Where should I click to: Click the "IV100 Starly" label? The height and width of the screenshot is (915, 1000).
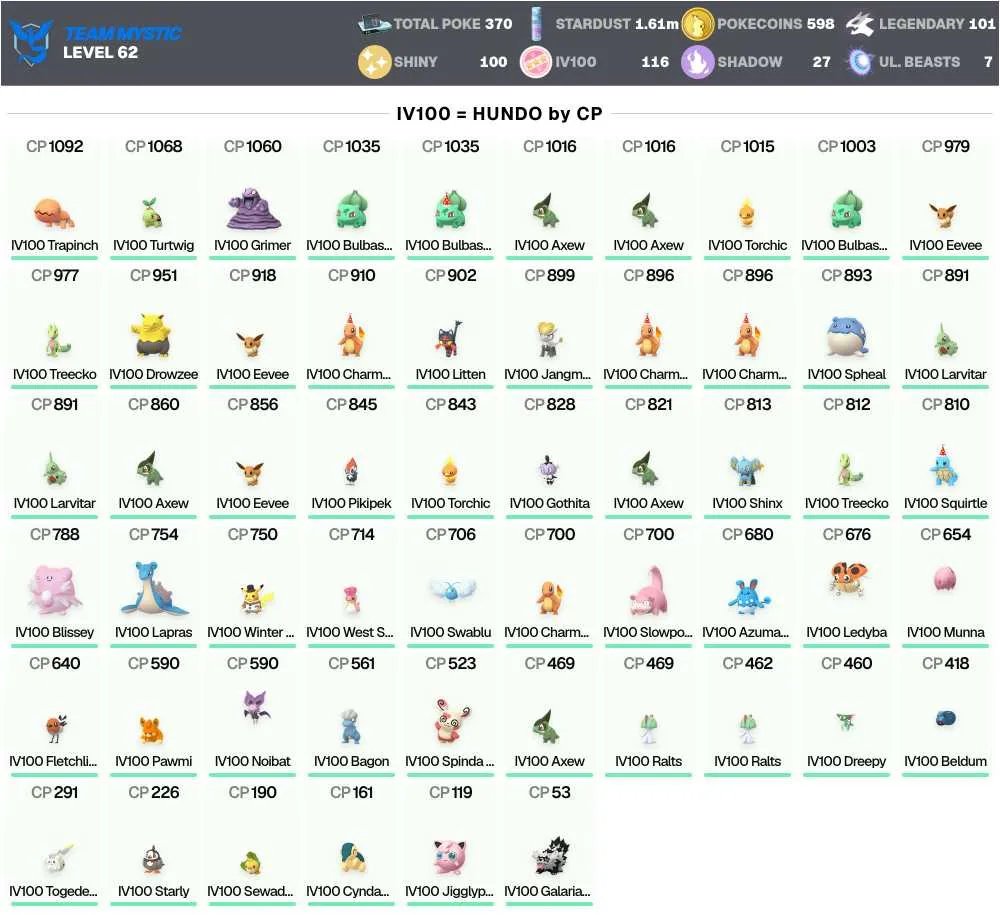[153, 891]
